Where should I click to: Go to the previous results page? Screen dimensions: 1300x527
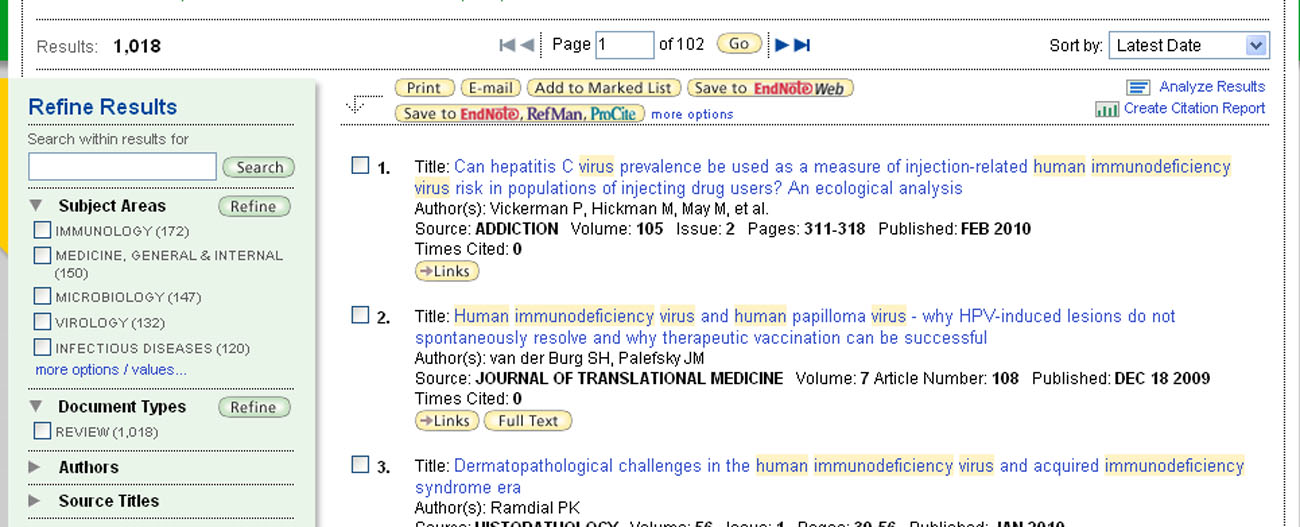pyautogui.click(x=527, y=45)
